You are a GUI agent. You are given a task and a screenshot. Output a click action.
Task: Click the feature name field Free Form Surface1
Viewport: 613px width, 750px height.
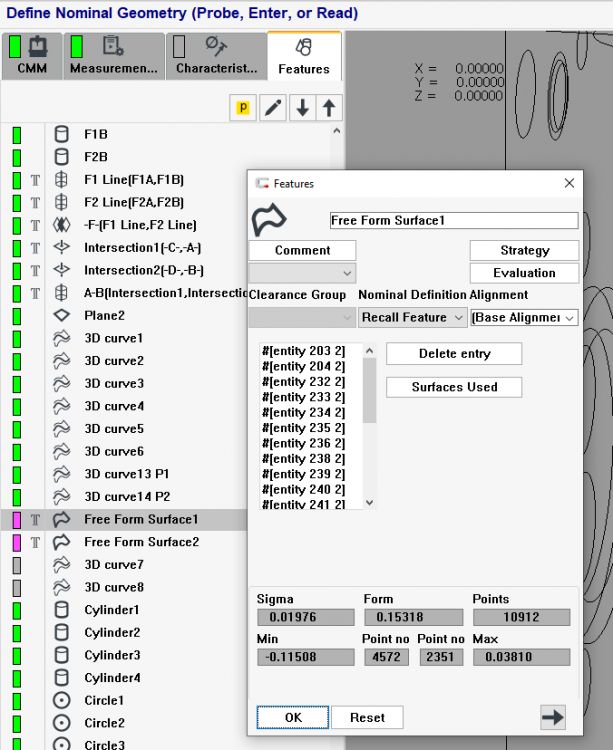point(453,221)
